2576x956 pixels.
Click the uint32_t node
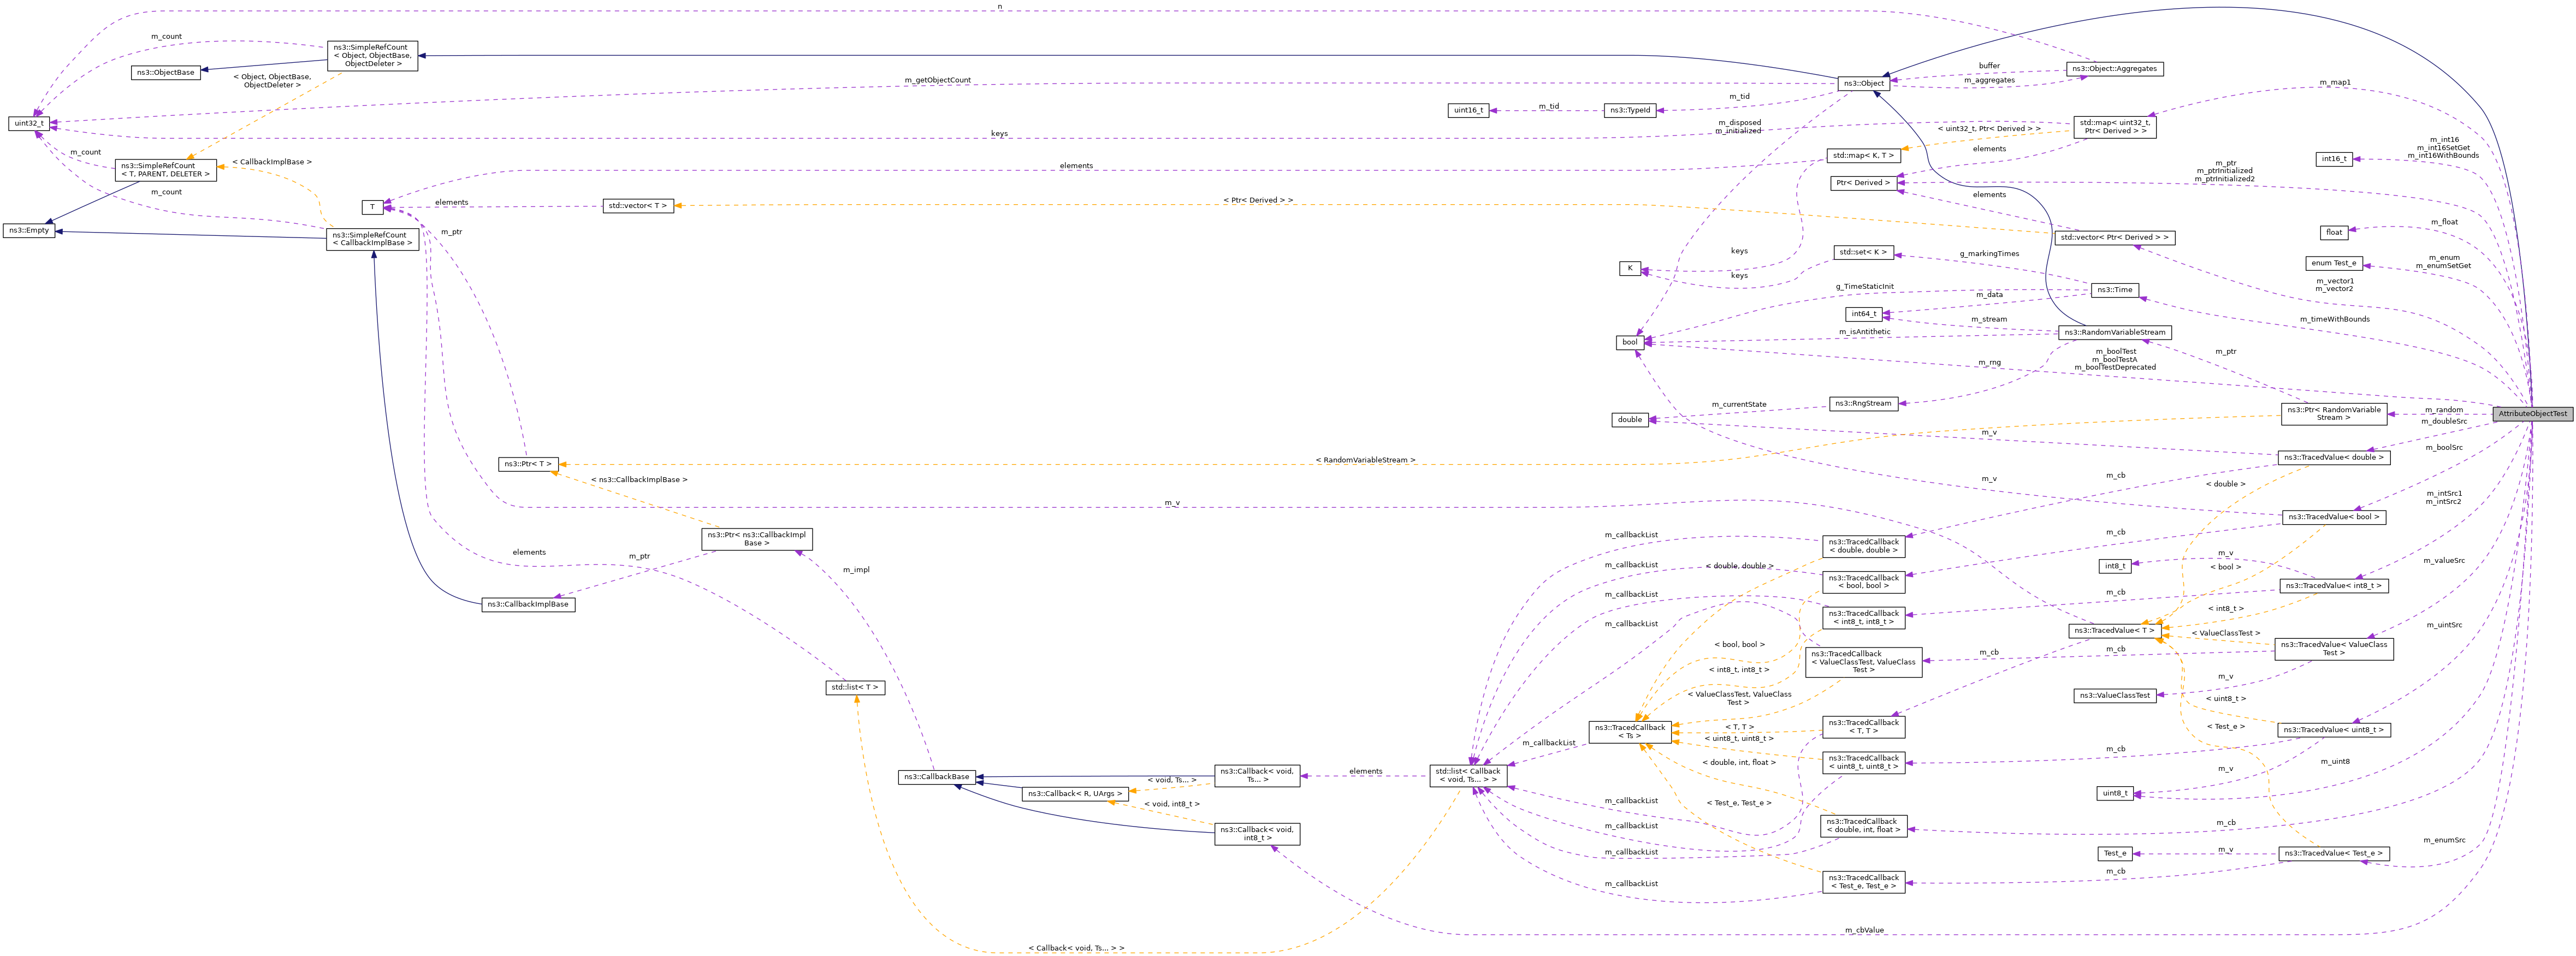tap(29, 123)
